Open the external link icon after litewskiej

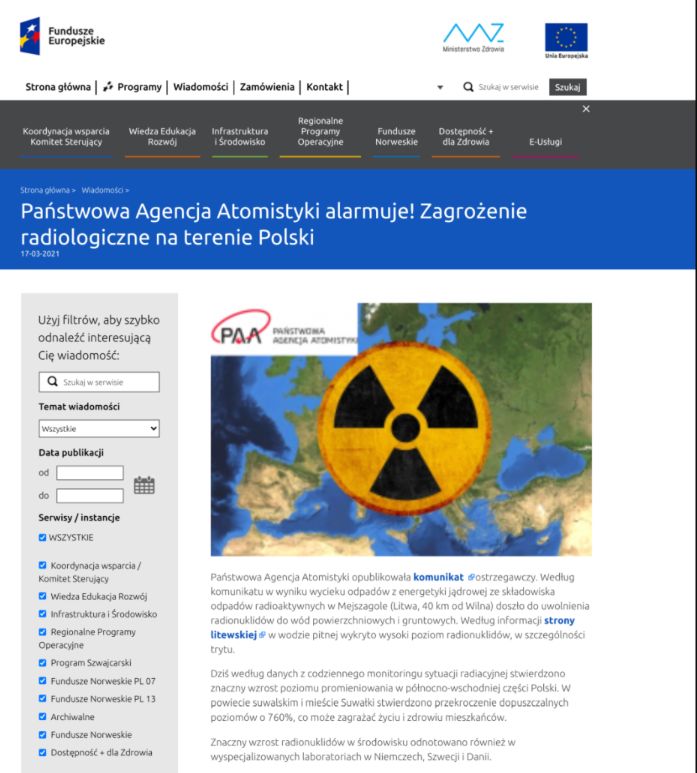pos(262,634)
